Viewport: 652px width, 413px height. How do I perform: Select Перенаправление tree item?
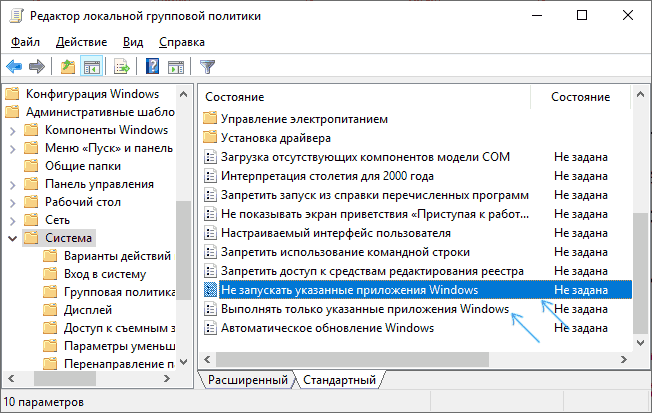pos(119,364)
